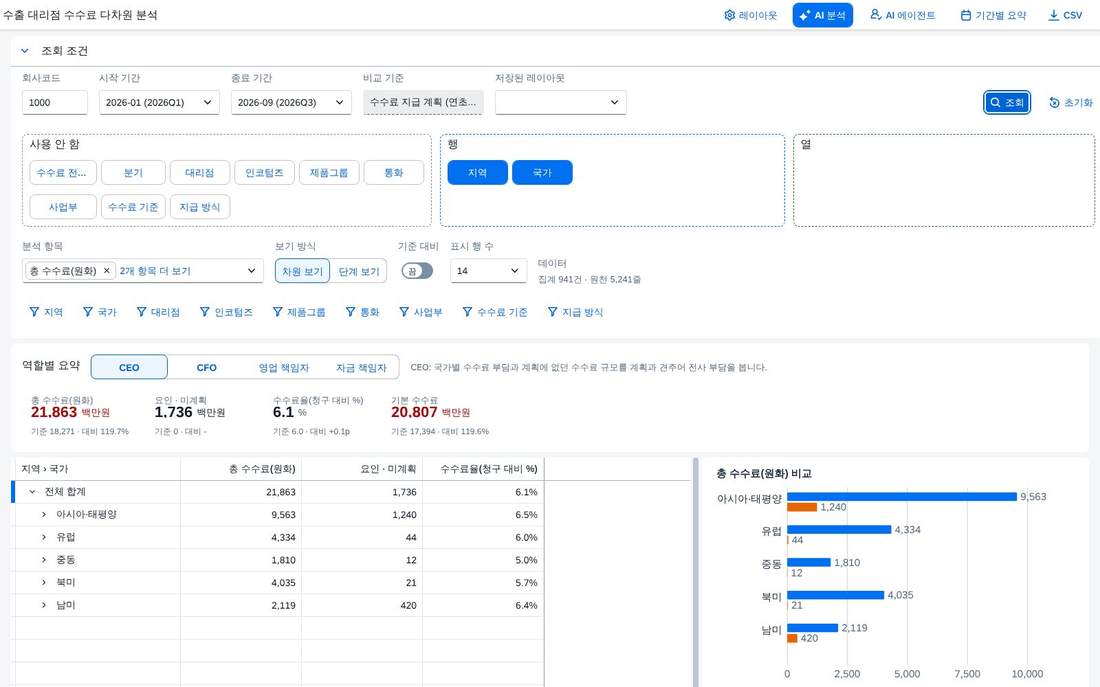Viewport: 1100px width, 687px height.
Task: Select the 지급 방식 dimension chip
Action: [x=200, y=207]
